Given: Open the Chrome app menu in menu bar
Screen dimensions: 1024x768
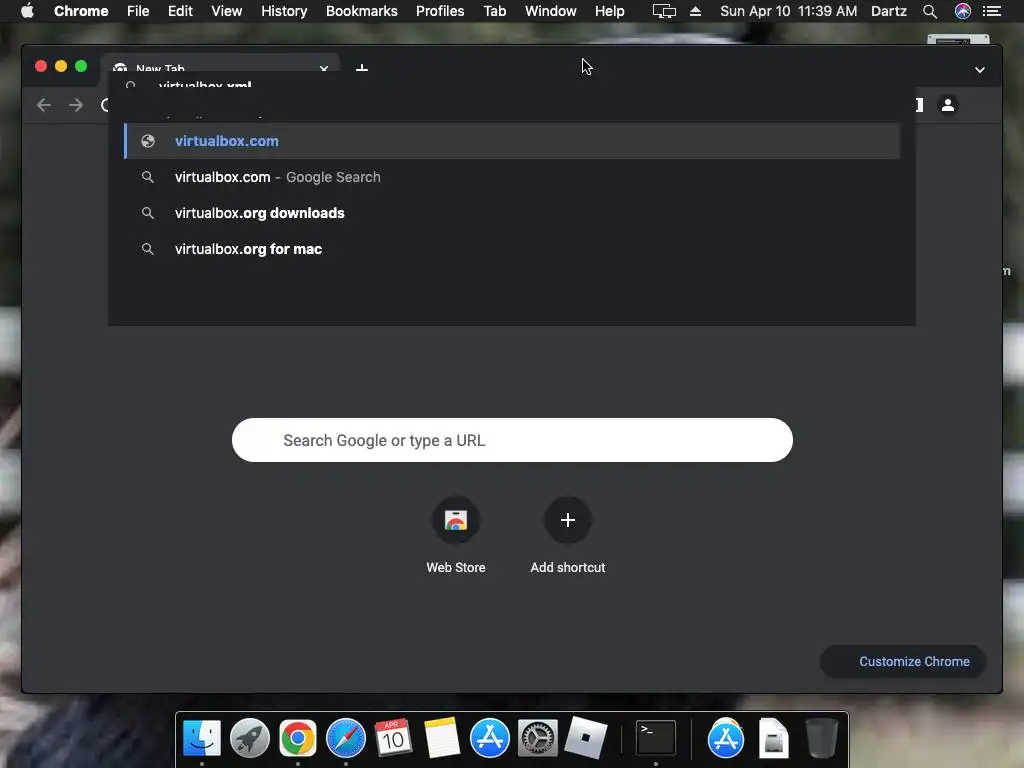Looking at the screenshot, I should (81, 11).
